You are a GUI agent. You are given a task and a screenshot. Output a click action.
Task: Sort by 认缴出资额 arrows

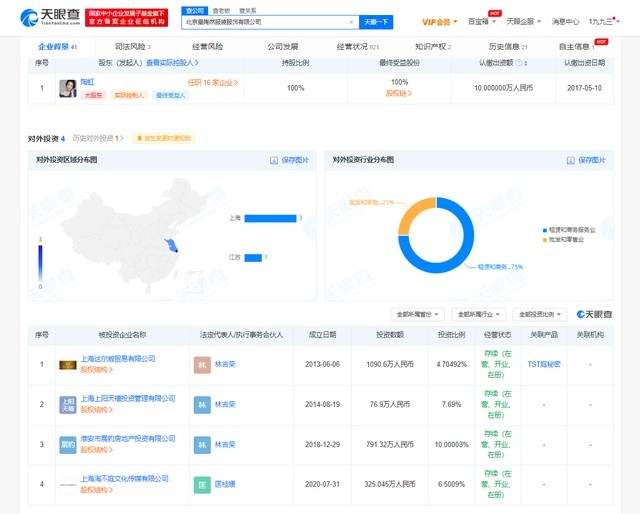pyautogui.click(x=526, y=63)
